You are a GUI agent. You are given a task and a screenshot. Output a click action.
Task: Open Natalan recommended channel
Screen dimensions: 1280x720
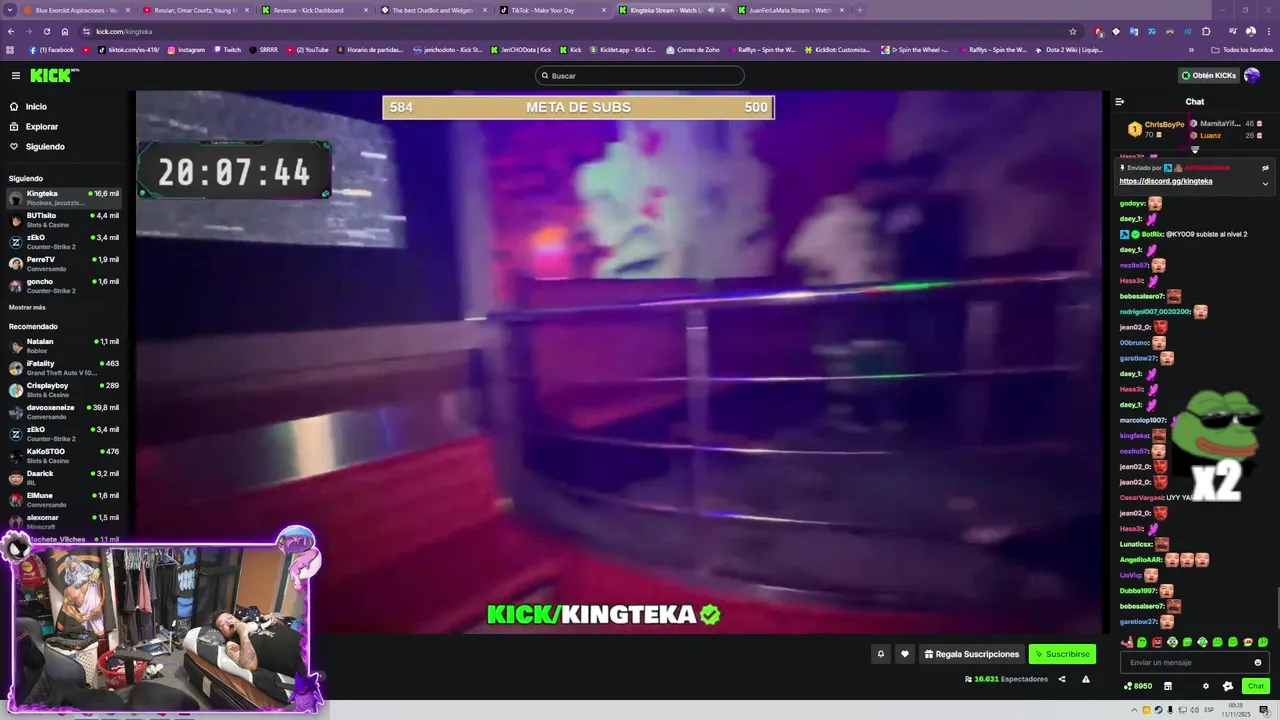click(x=64, y=345)
